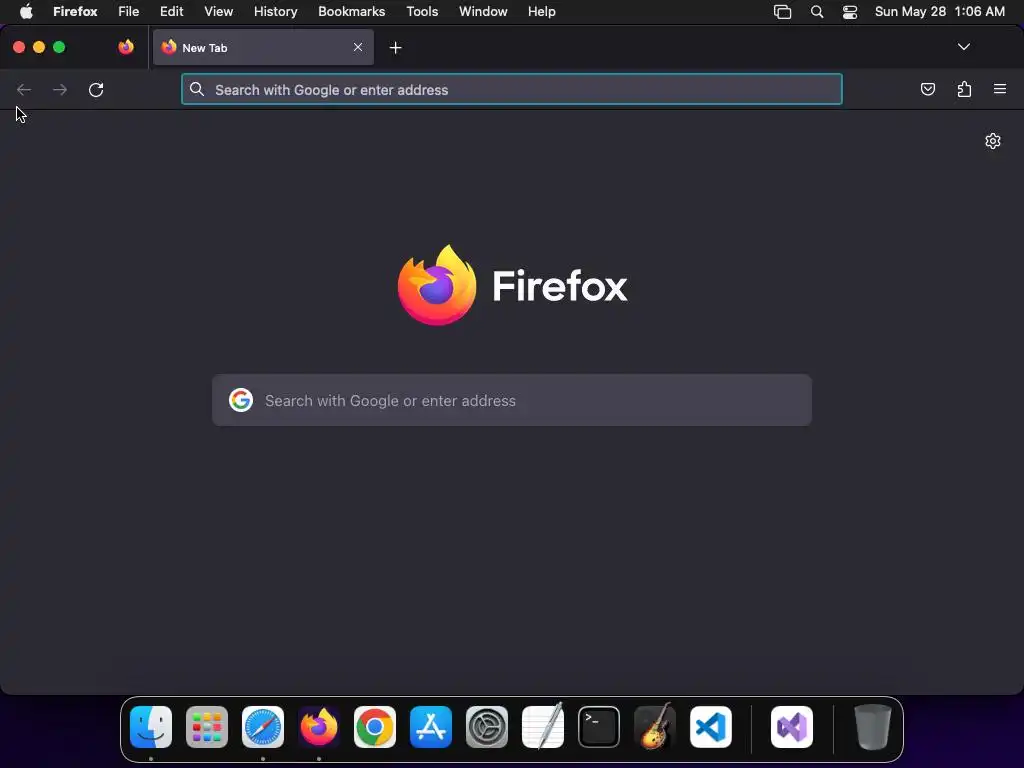1024x768 pixels.
Task: Open the Trash in the Dock
Action: click(872, 727)
